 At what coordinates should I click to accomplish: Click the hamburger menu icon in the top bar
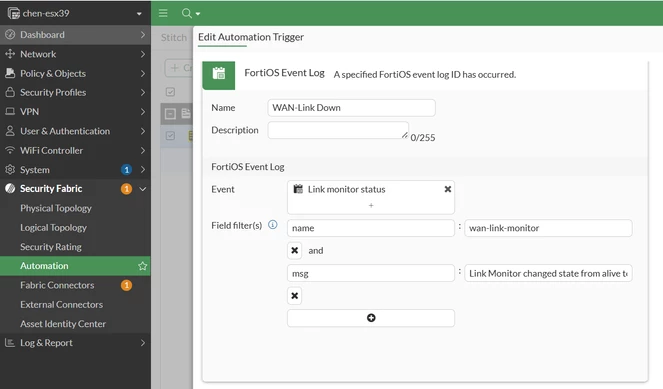pyautogui.click(x=163, y=13)
